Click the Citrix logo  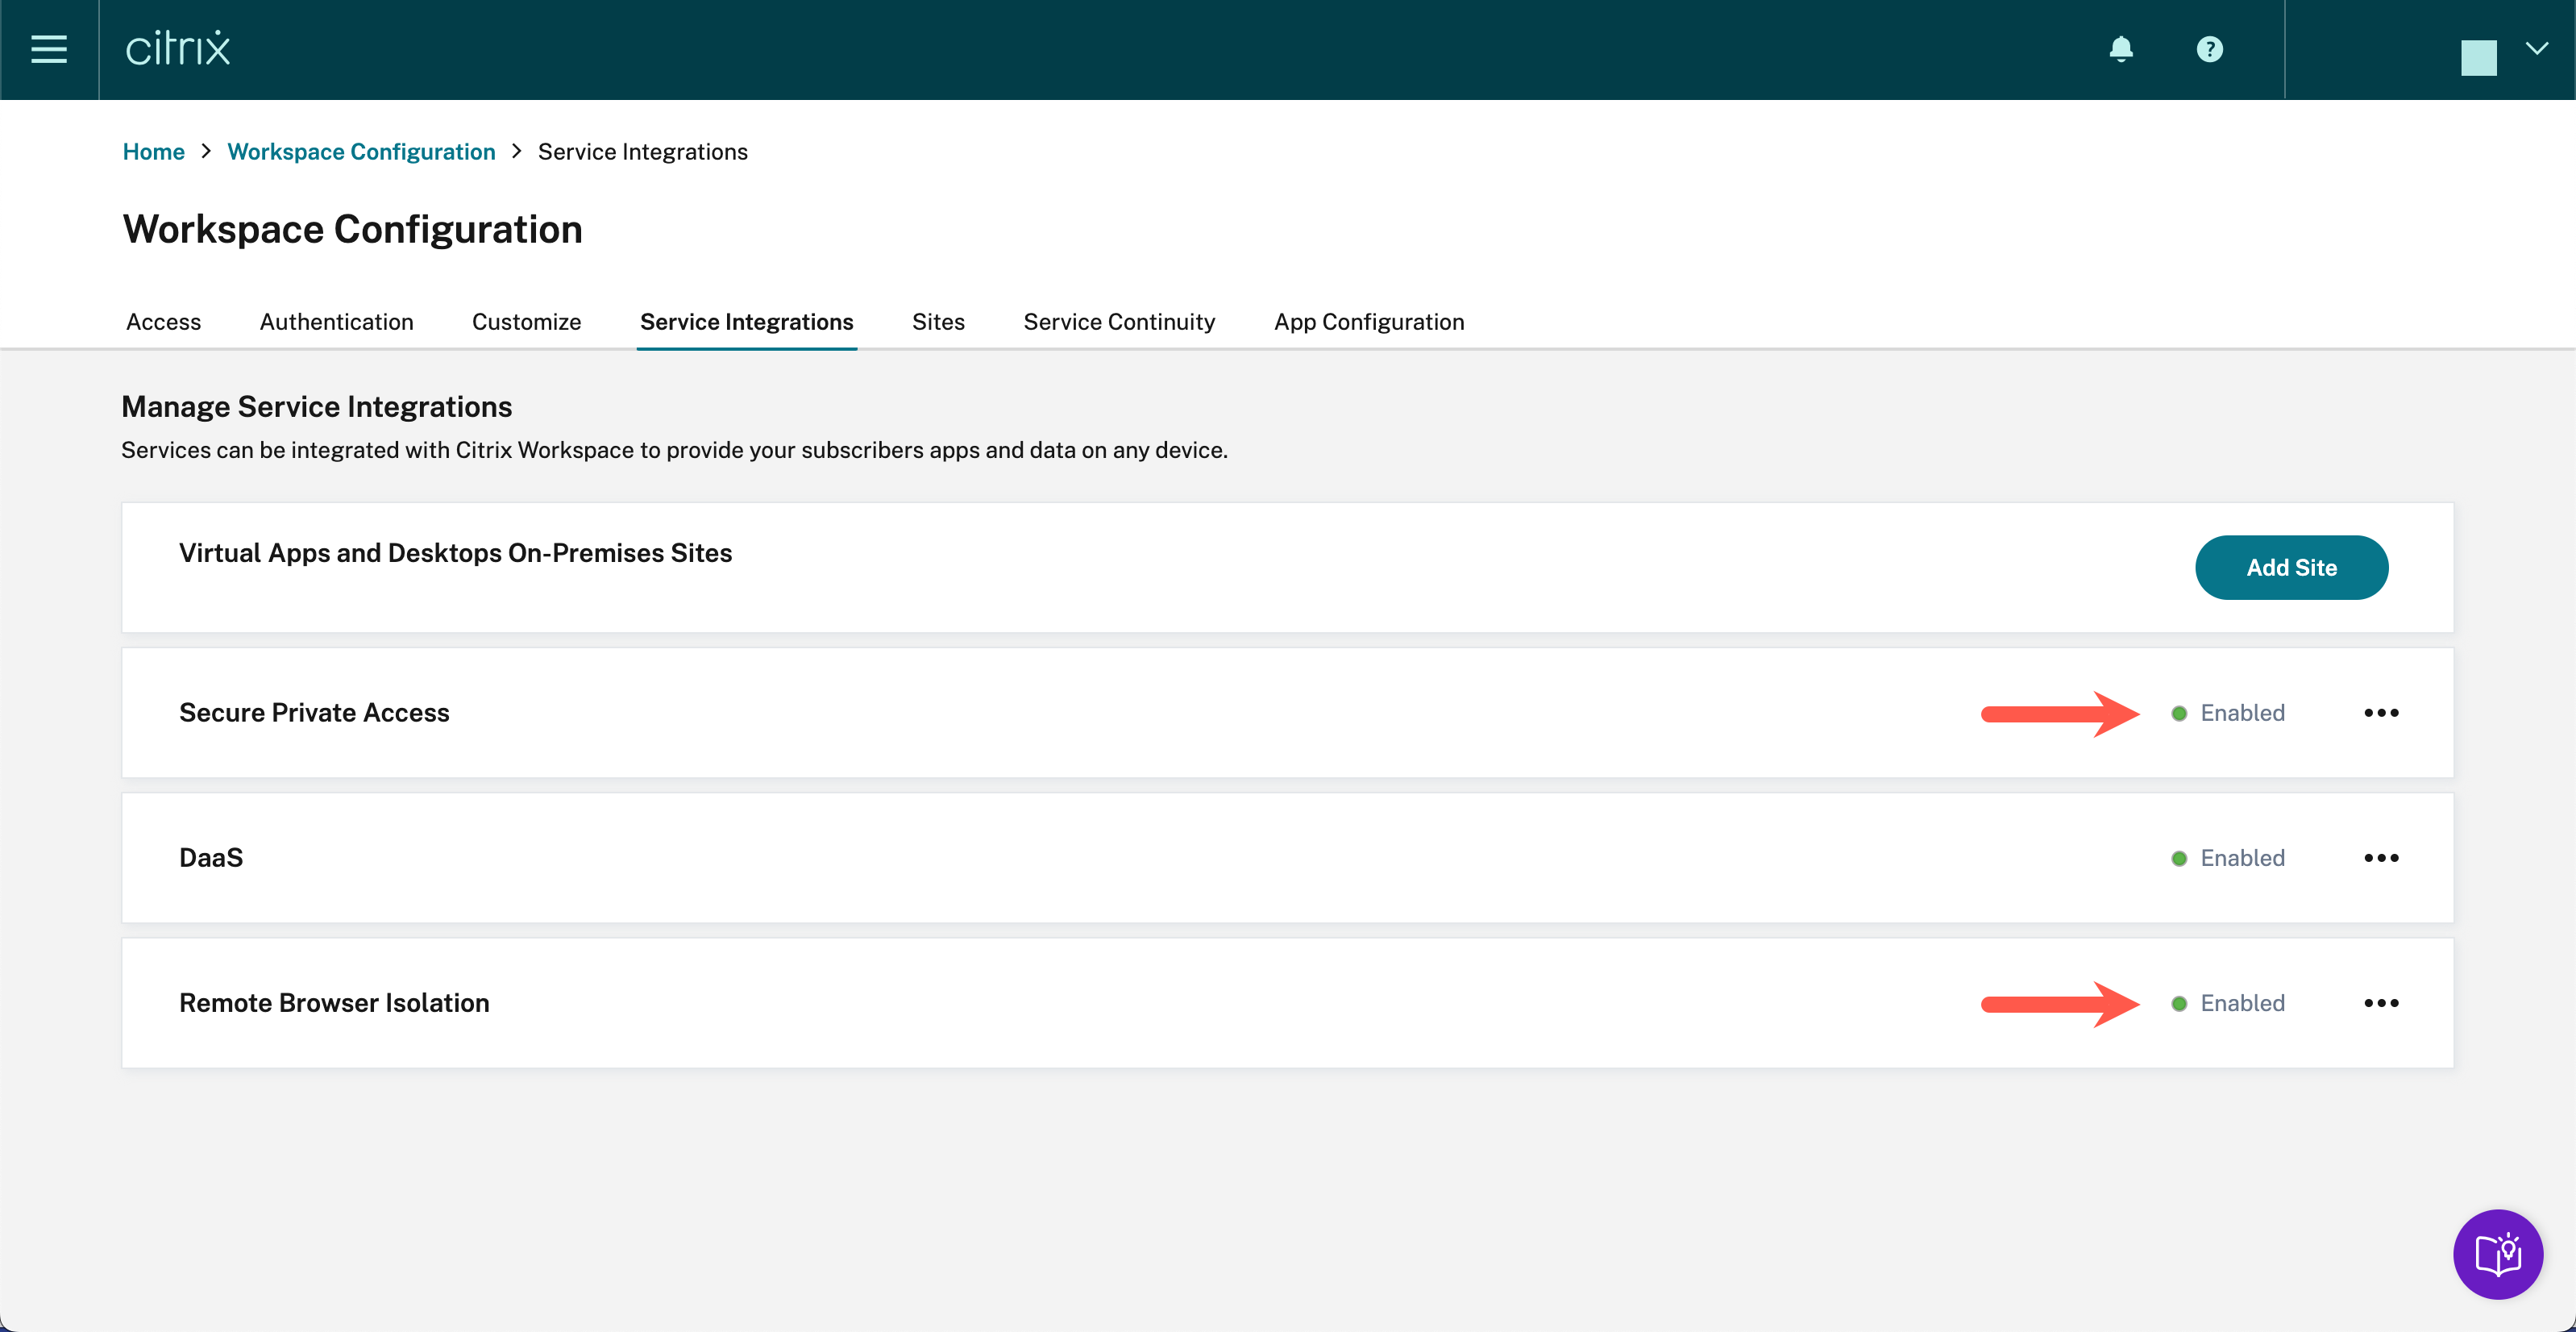pos(178,49)
